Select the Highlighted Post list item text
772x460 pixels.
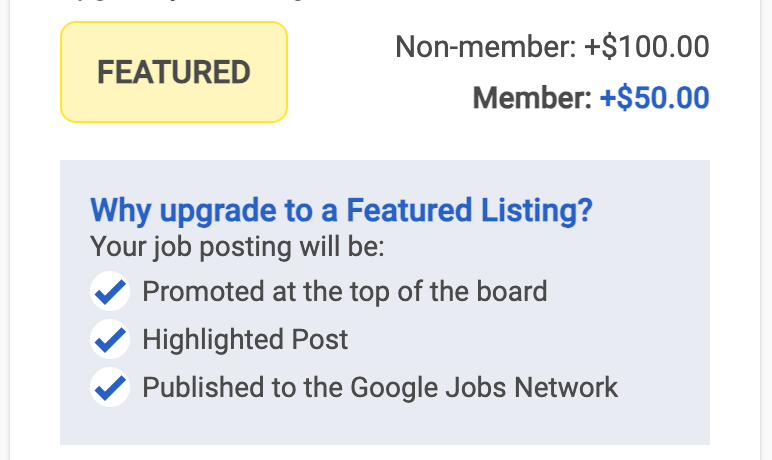click(245, 339)
